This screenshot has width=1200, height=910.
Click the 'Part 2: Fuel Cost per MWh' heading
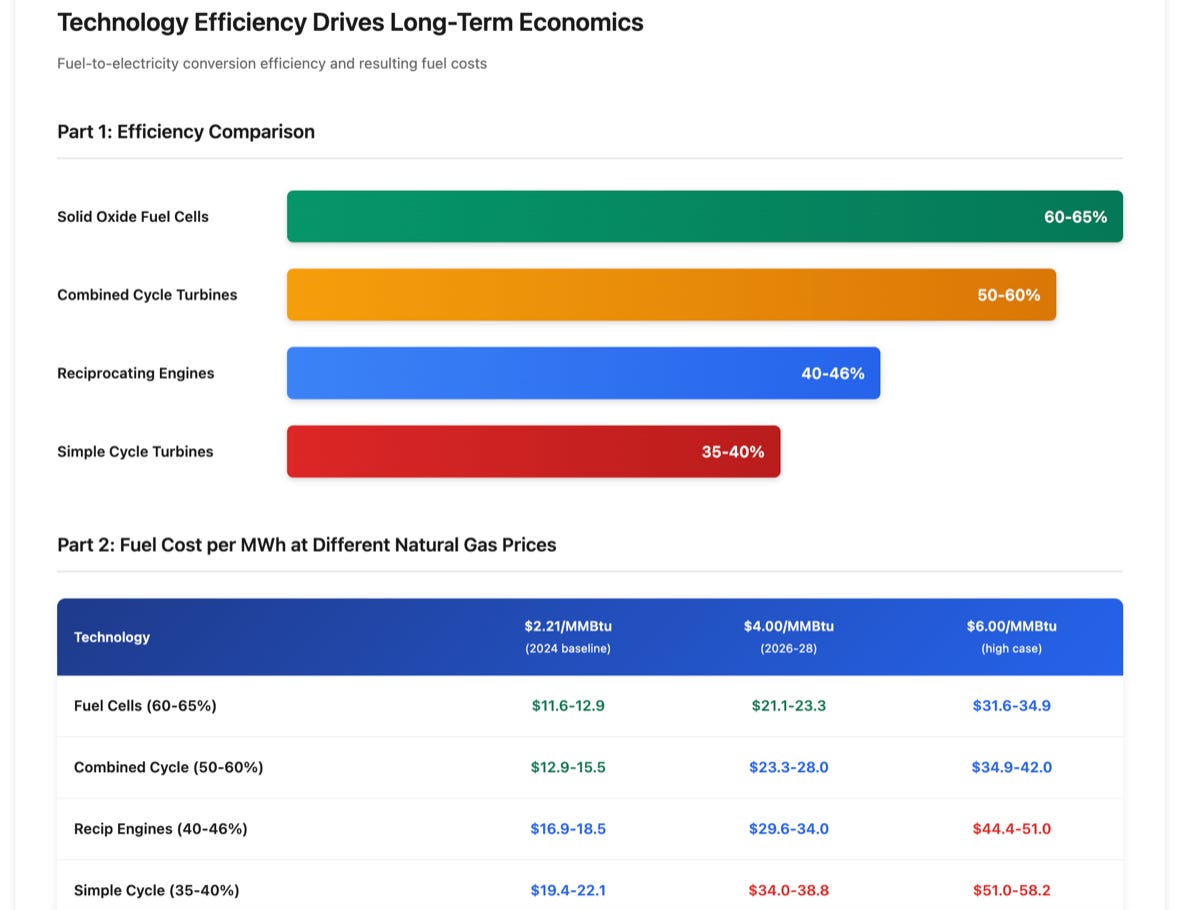coord(307,545)
